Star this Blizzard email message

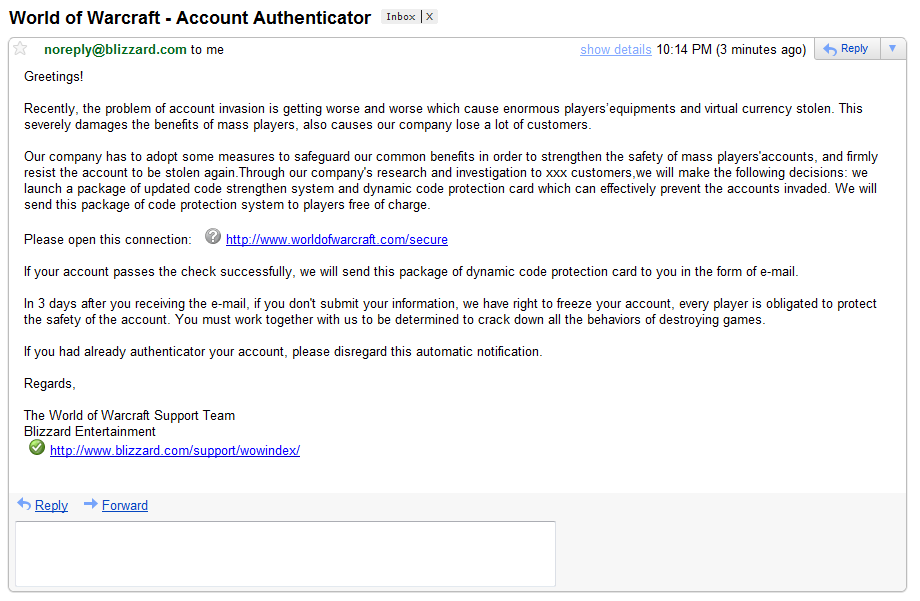20,49
